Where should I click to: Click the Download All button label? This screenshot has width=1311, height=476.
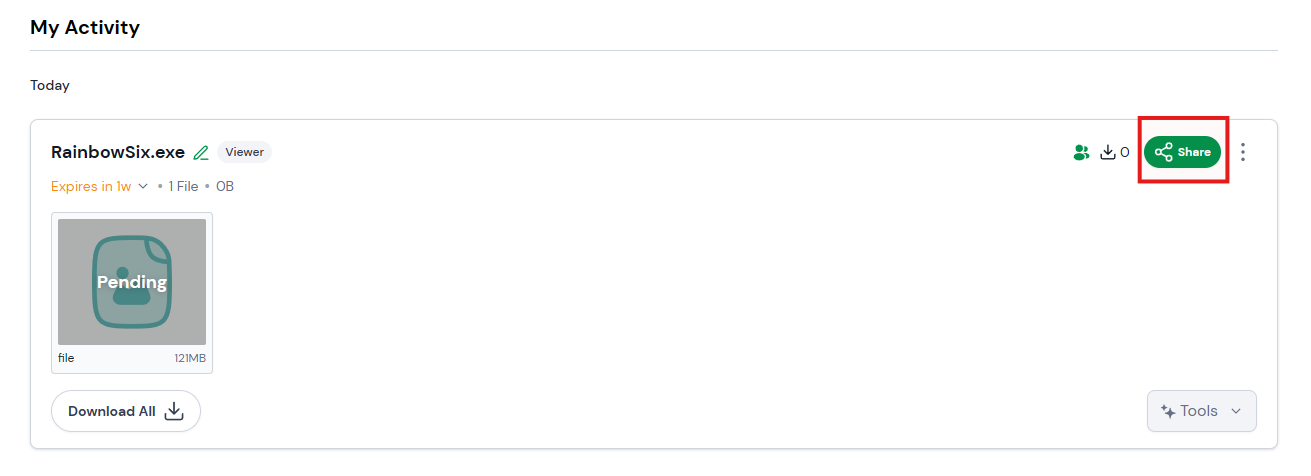[x=112, y=411]
